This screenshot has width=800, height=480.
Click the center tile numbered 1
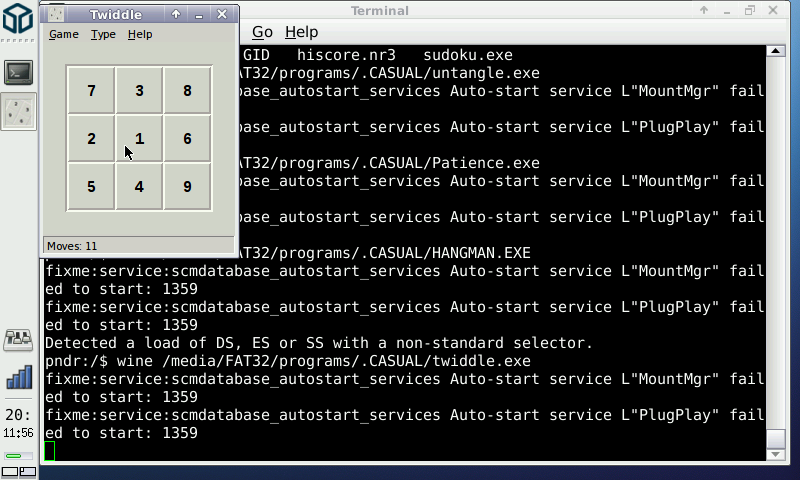pos(139,139)
